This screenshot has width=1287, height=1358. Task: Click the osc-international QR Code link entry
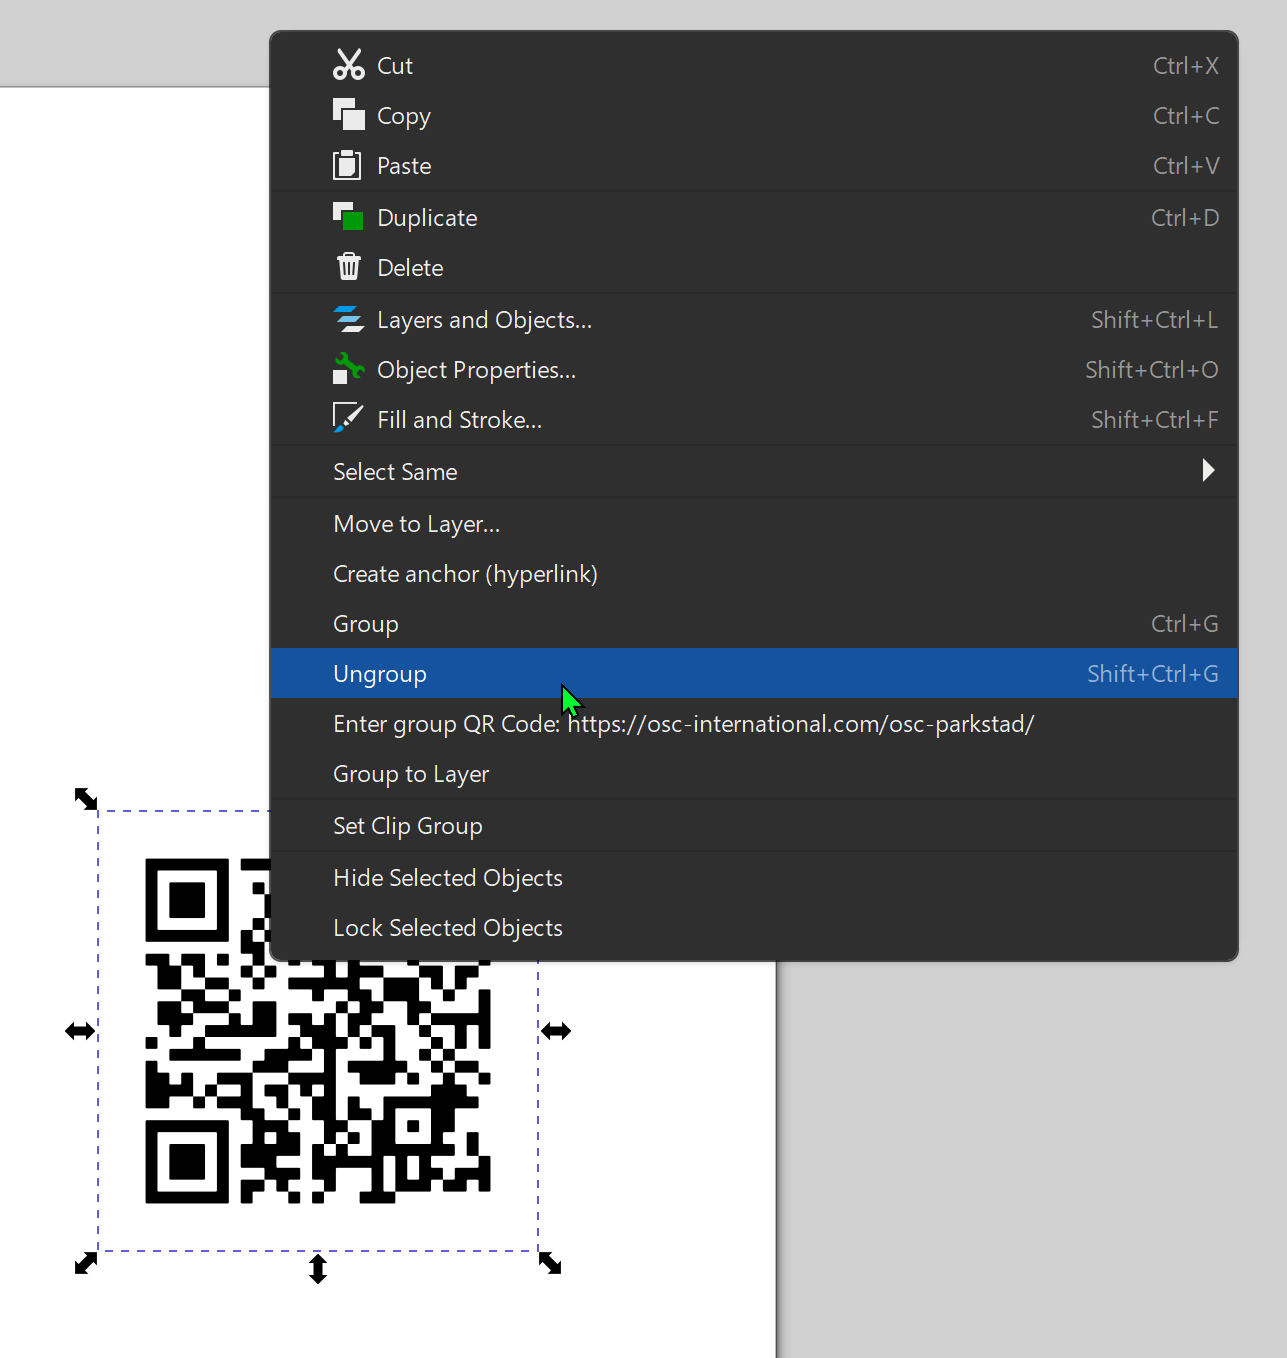pyautogui.click(x=683, y=723)
